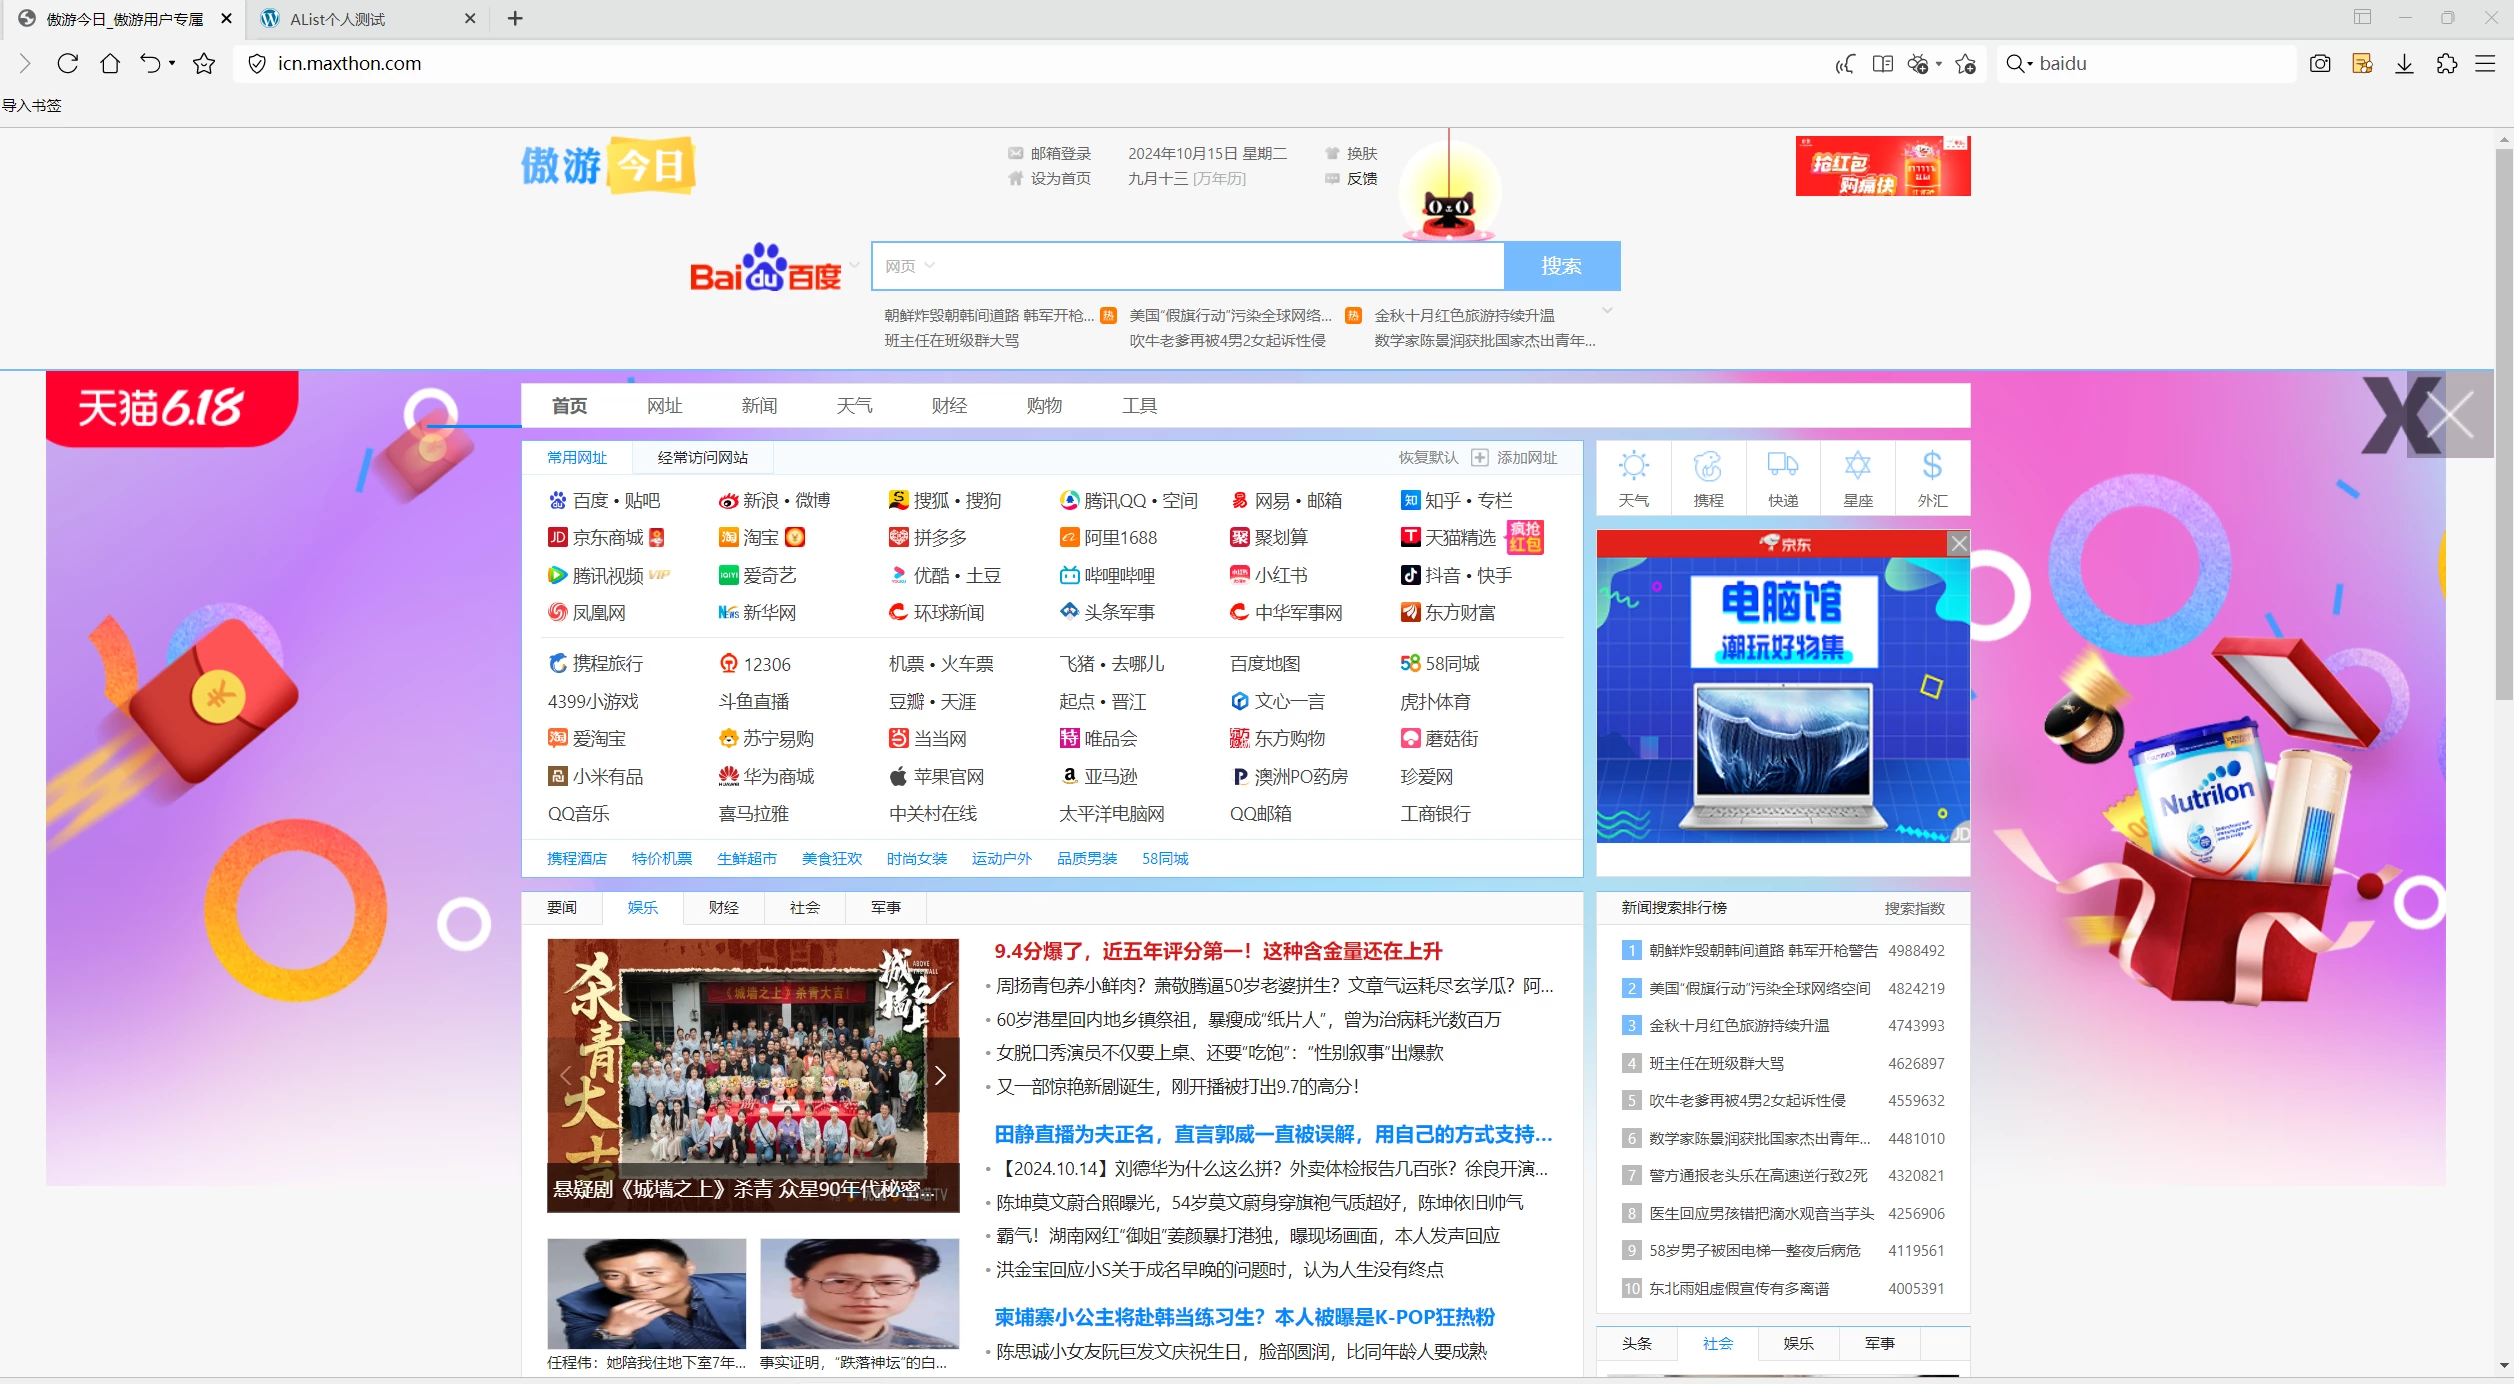Select the 财经 navigation tab
Image resolution: width=2514 pixels, height=1384 pixels.
click(x=949, y=405)
